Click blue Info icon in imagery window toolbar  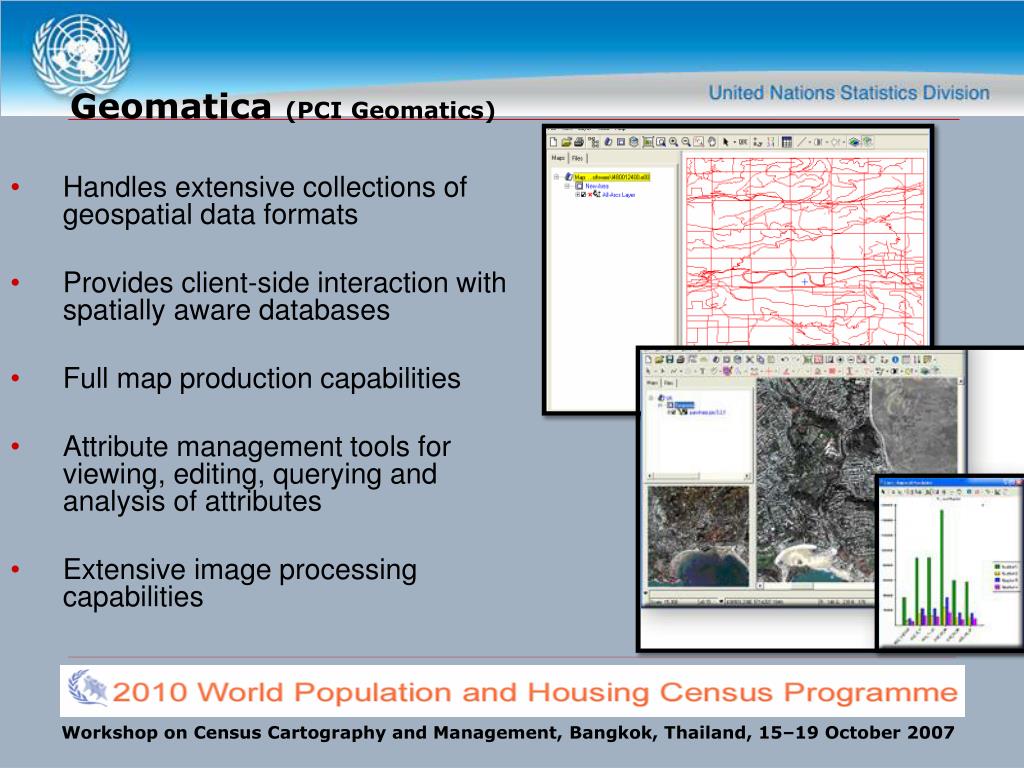click(x=895, y=359)
